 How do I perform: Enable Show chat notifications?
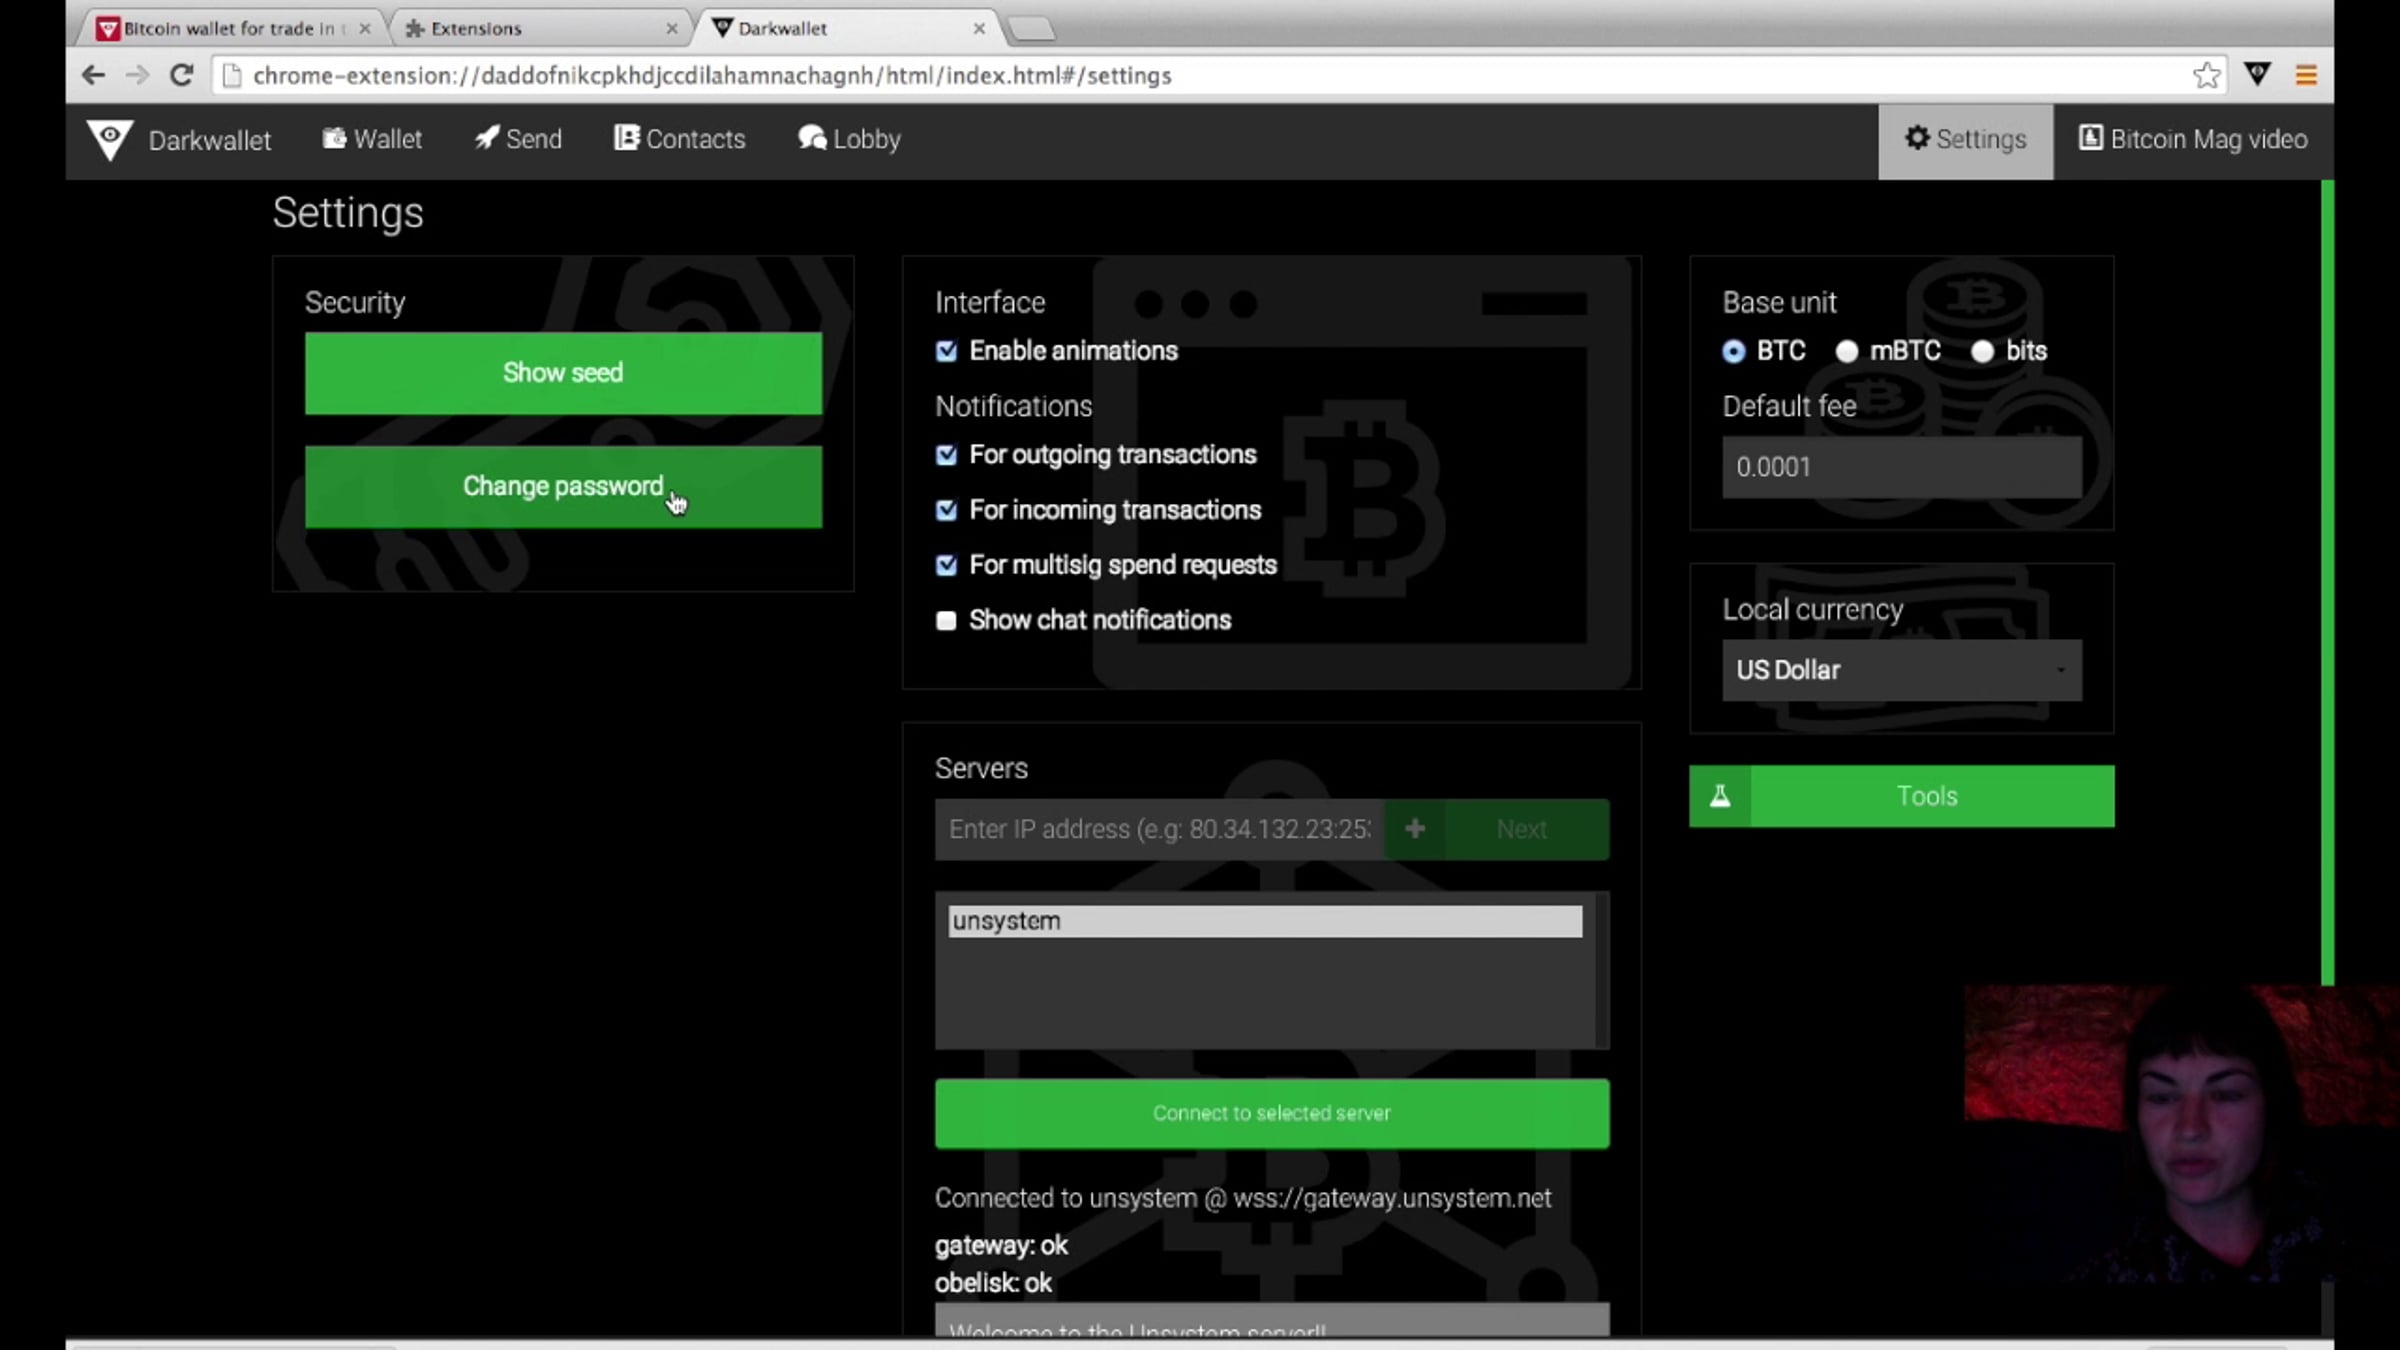[x=946, y=621]
